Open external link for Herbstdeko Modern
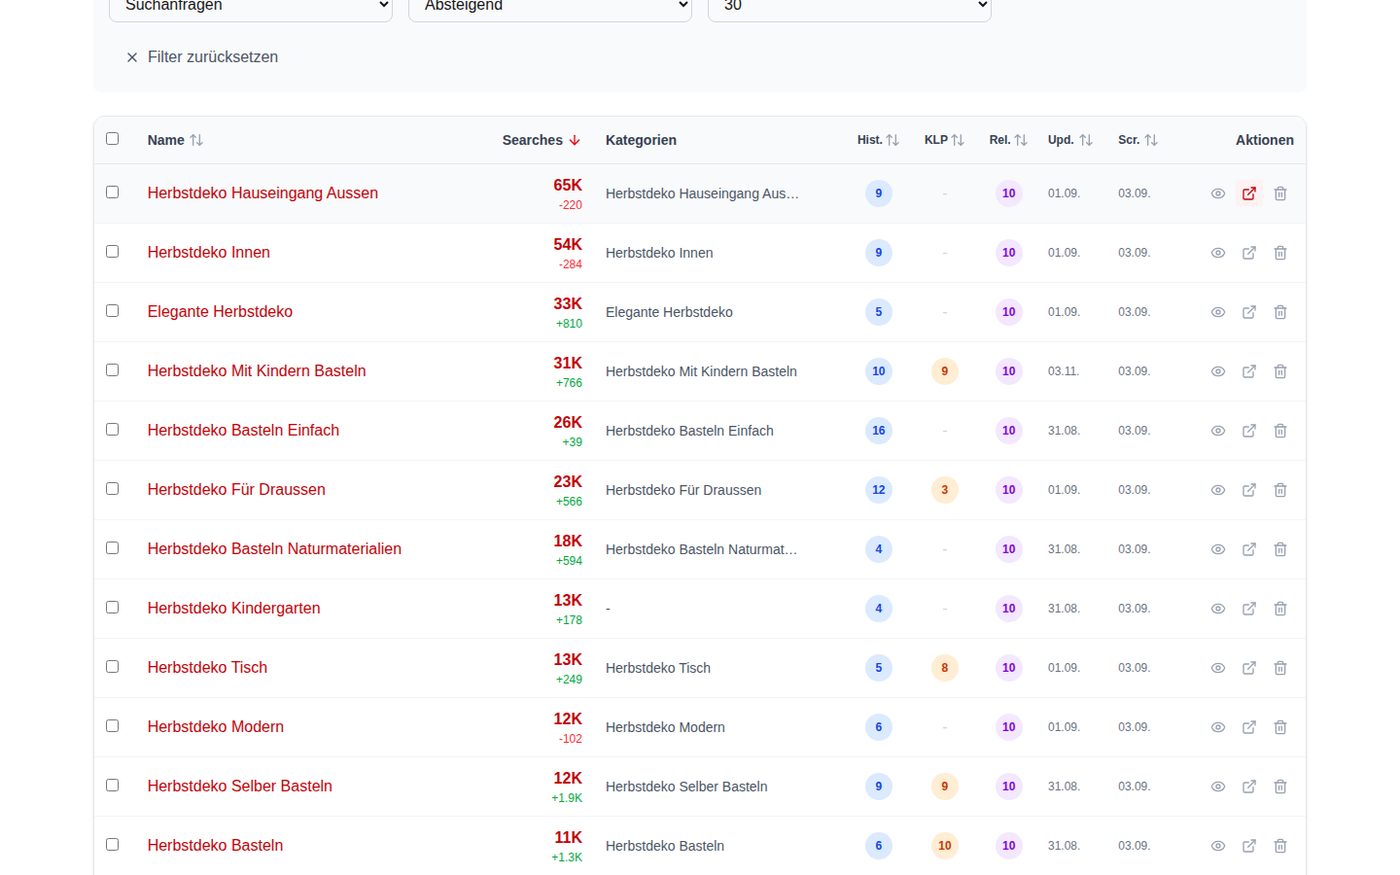Viewport: 1400px width, 875px height. pyautogui.click(x=1249, y=727)
